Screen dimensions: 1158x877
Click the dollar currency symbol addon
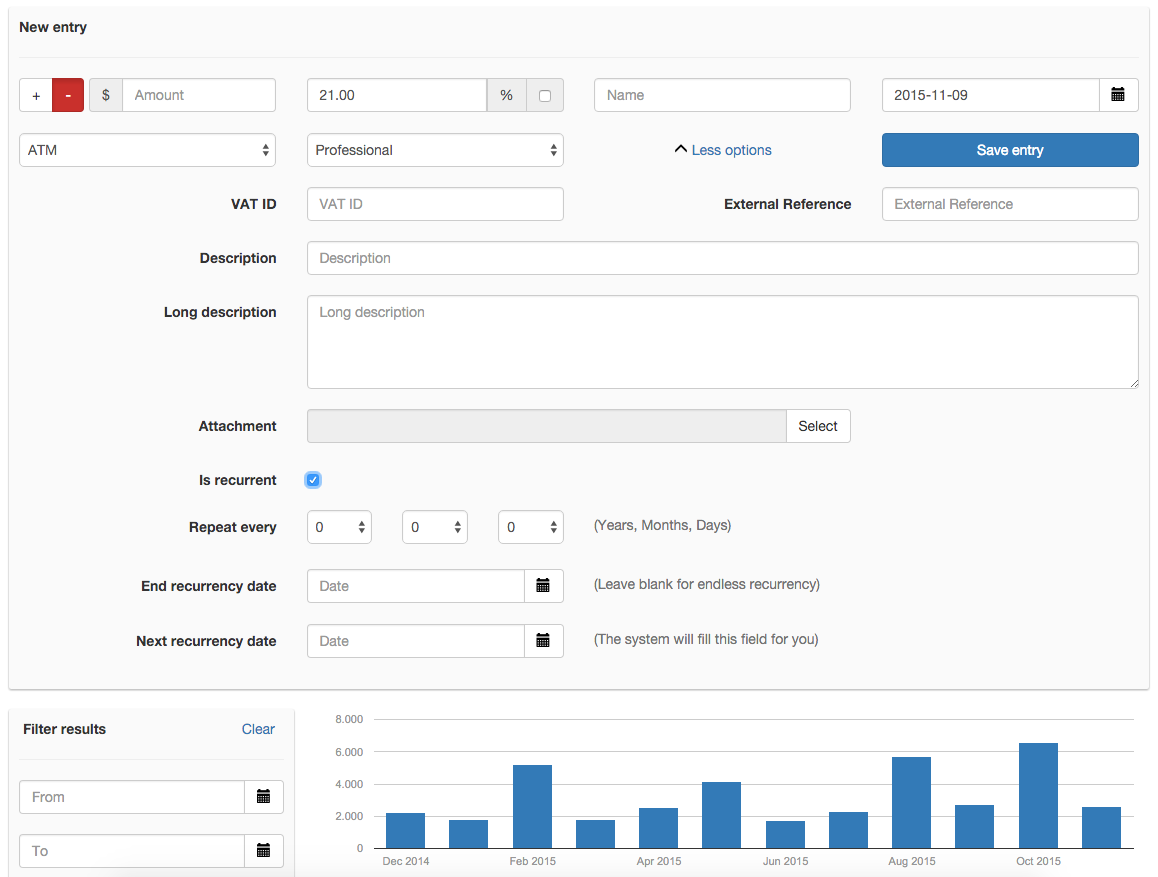pos(106,95)
